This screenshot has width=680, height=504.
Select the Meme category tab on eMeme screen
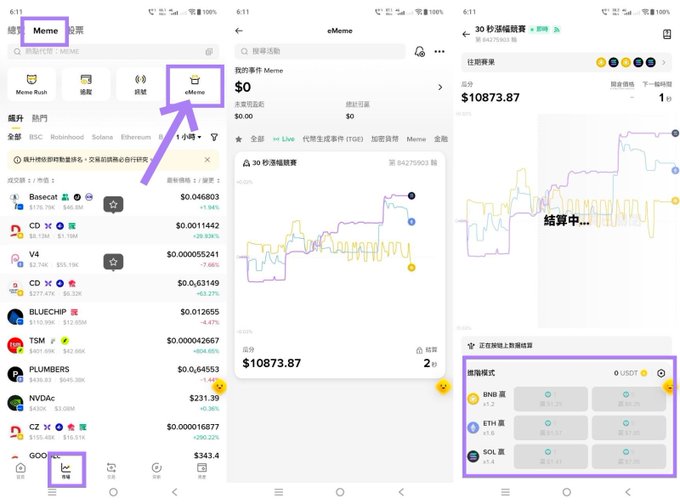tap(416, 139)
